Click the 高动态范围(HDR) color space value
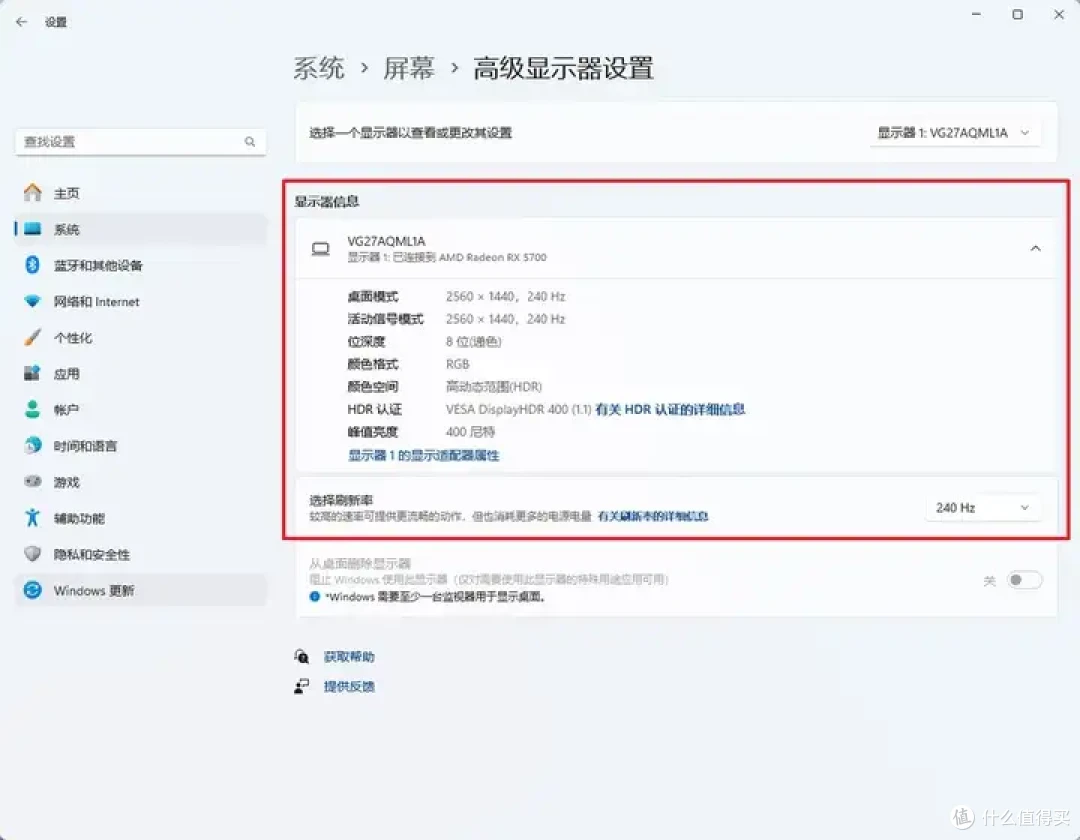 click(494, 387)
